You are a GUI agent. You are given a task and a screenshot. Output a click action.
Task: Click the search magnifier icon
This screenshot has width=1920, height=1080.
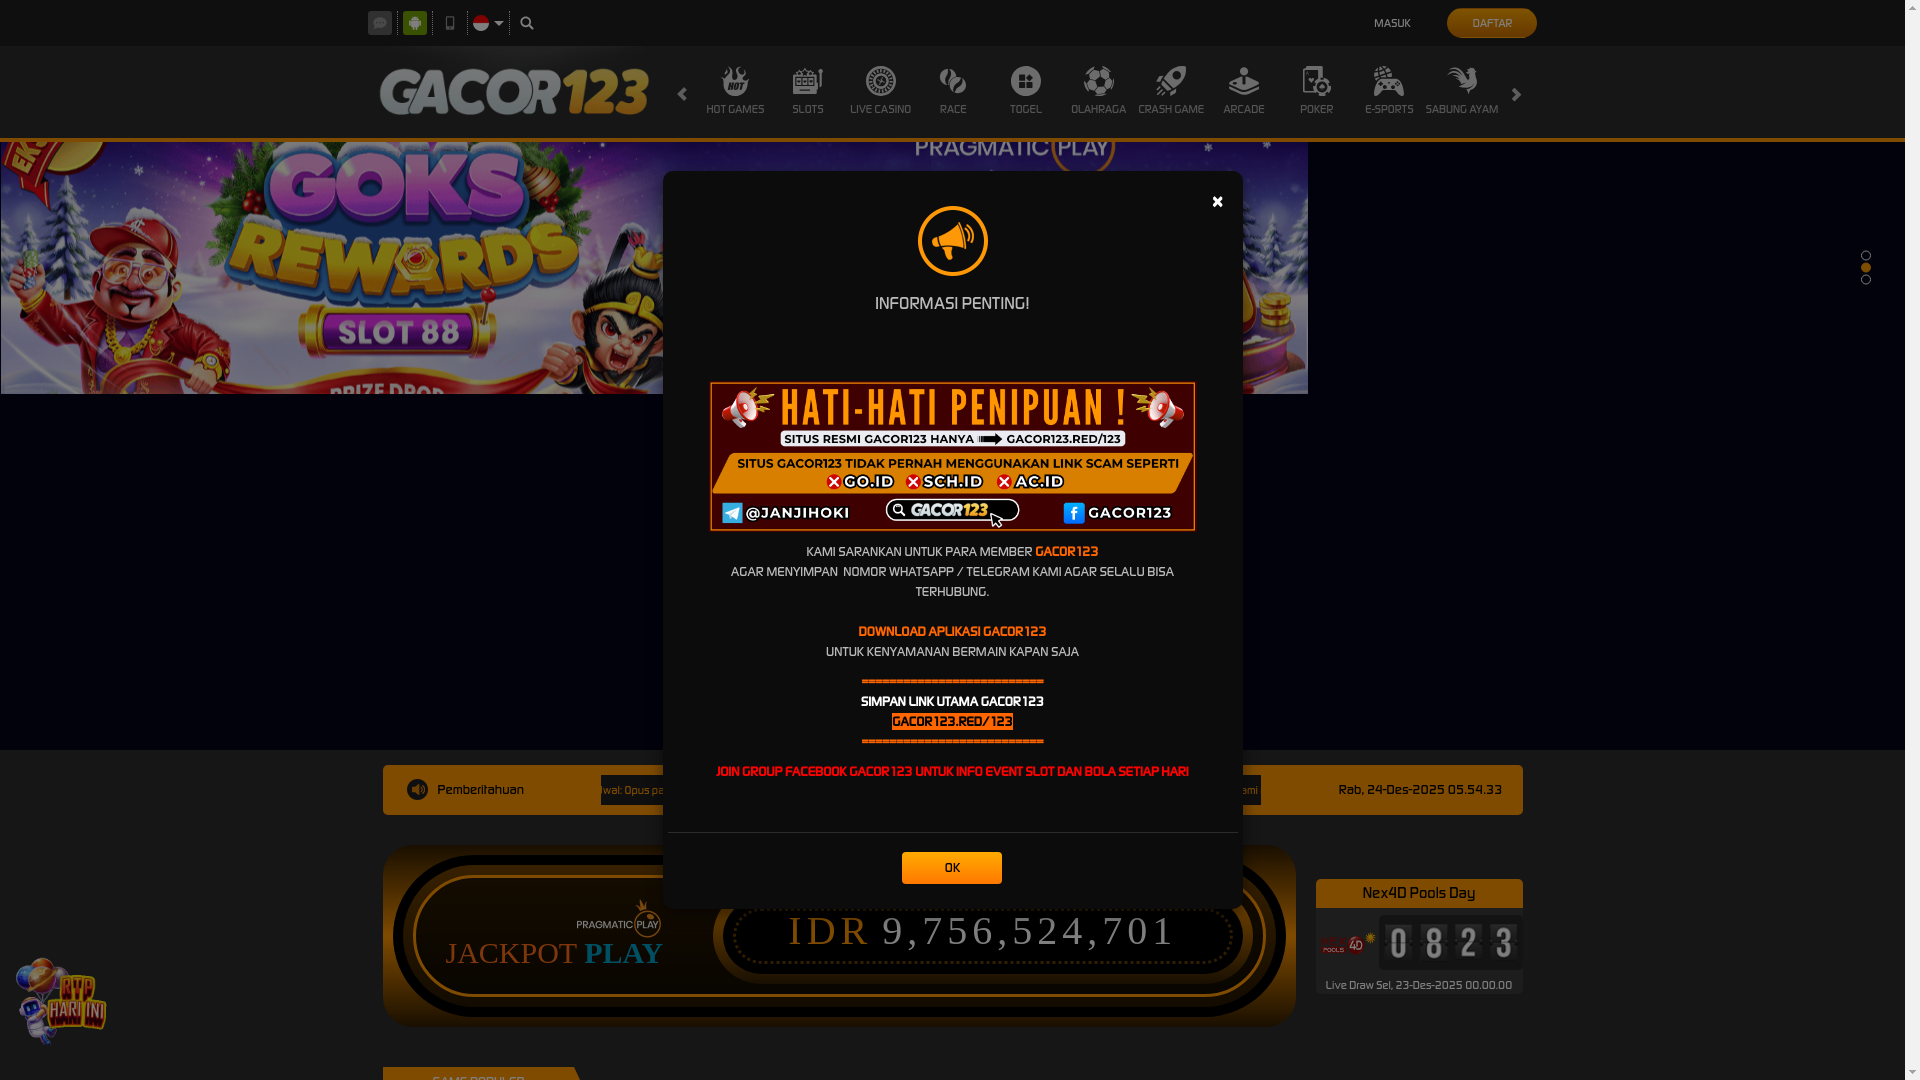[527, 23]
